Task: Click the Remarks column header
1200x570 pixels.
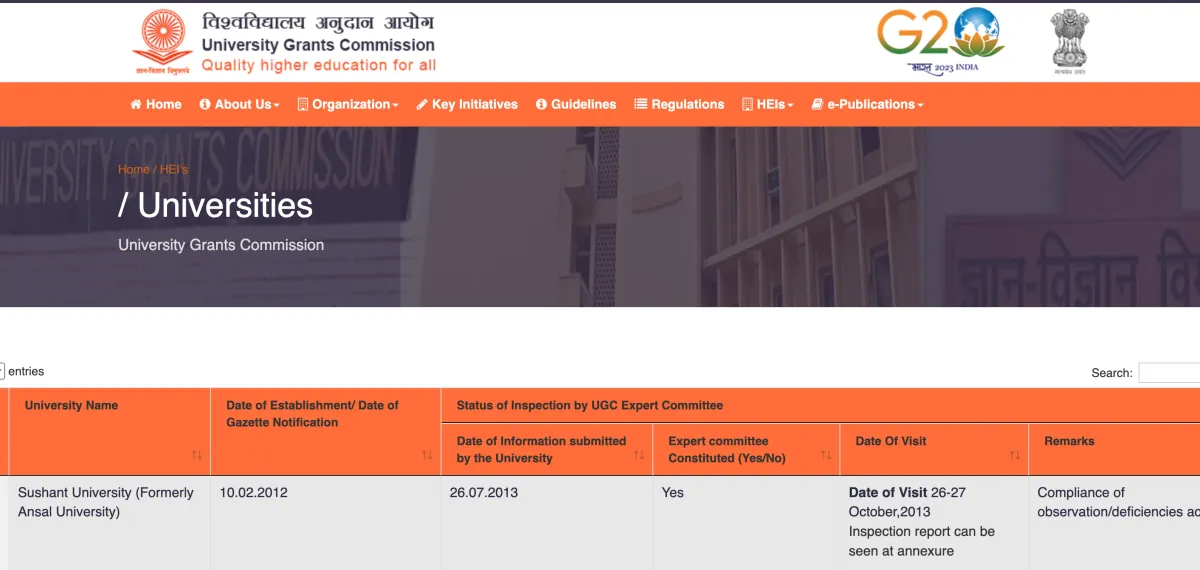Action: click(x=1114, y=449)
